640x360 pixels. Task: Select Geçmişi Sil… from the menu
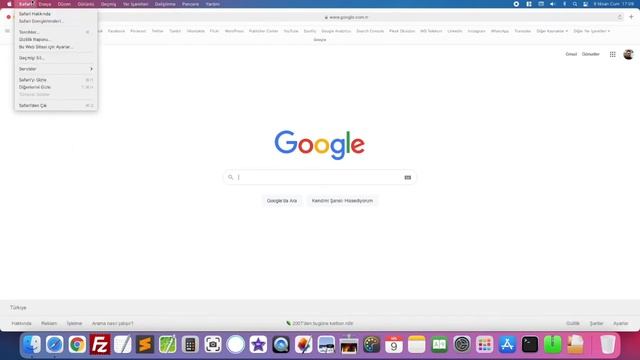pyautogui.click(x=56, y=58)
